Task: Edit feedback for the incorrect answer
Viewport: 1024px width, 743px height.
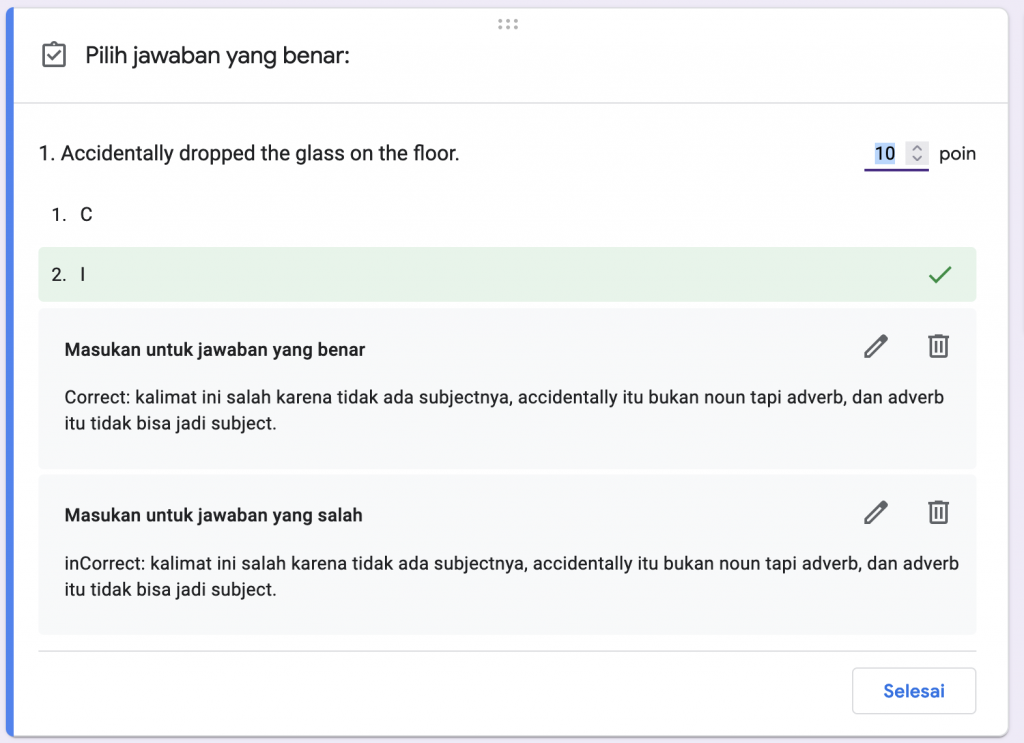Action: pyautogui.click(x=875, y=512)
